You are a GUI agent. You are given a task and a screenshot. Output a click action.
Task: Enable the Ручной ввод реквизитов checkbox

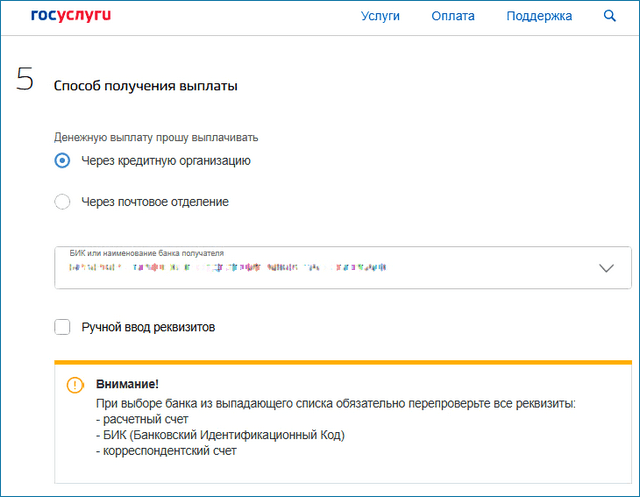coord(62,327)
